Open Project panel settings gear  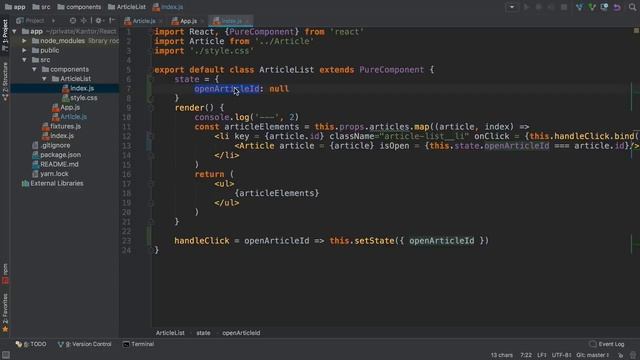pyautogui.click(x=98, y=20)
